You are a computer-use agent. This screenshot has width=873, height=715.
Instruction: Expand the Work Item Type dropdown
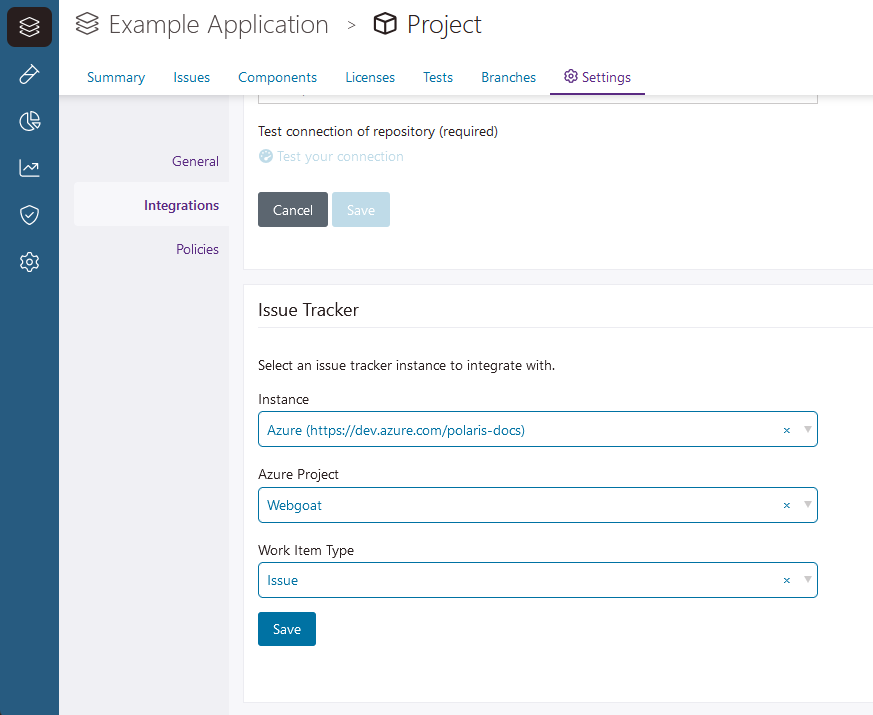coord(807,580)
